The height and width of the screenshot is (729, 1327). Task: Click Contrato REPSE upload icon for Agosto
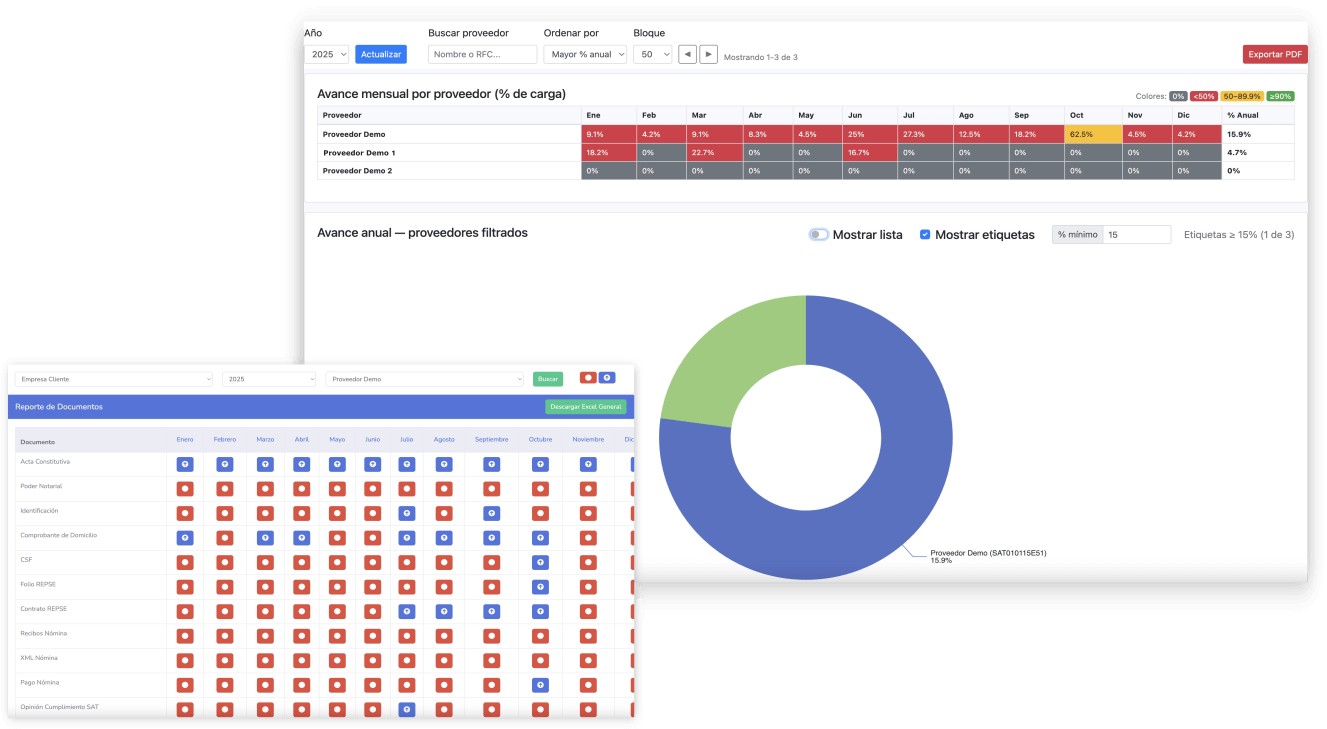[x=444, y=611]
